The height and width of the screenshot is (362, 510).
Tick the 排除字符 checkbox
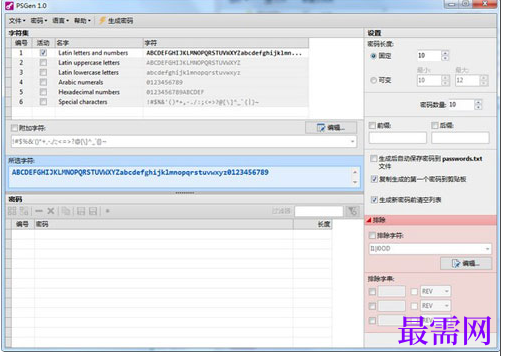[x=372, y=236]
